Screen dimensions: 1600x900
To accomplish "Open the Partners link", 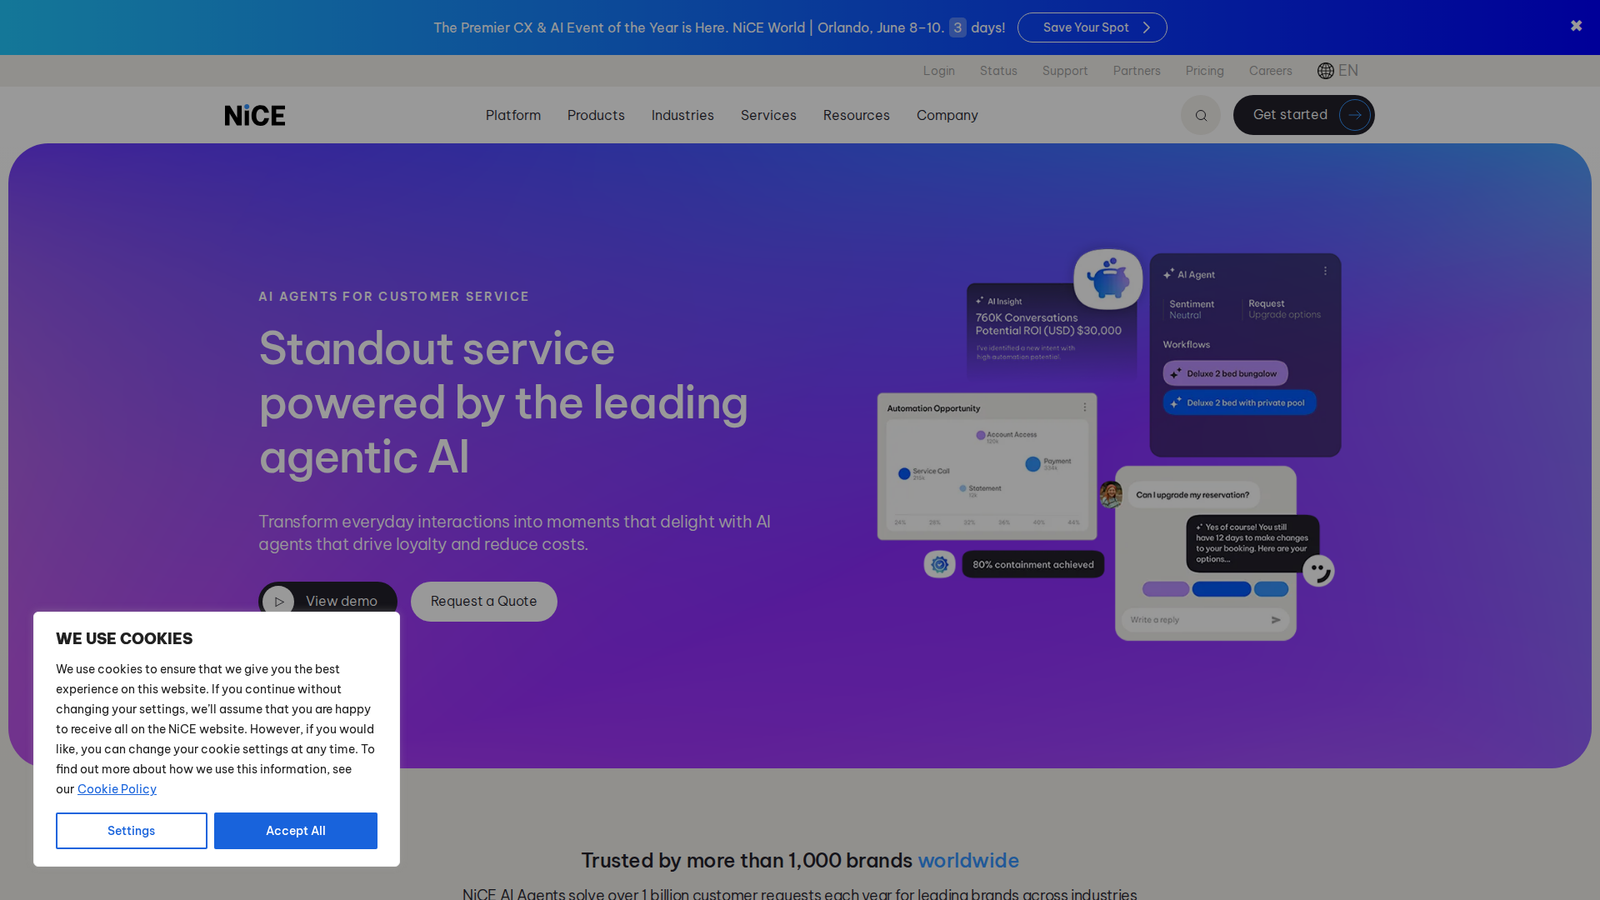I will (1137, 71).
